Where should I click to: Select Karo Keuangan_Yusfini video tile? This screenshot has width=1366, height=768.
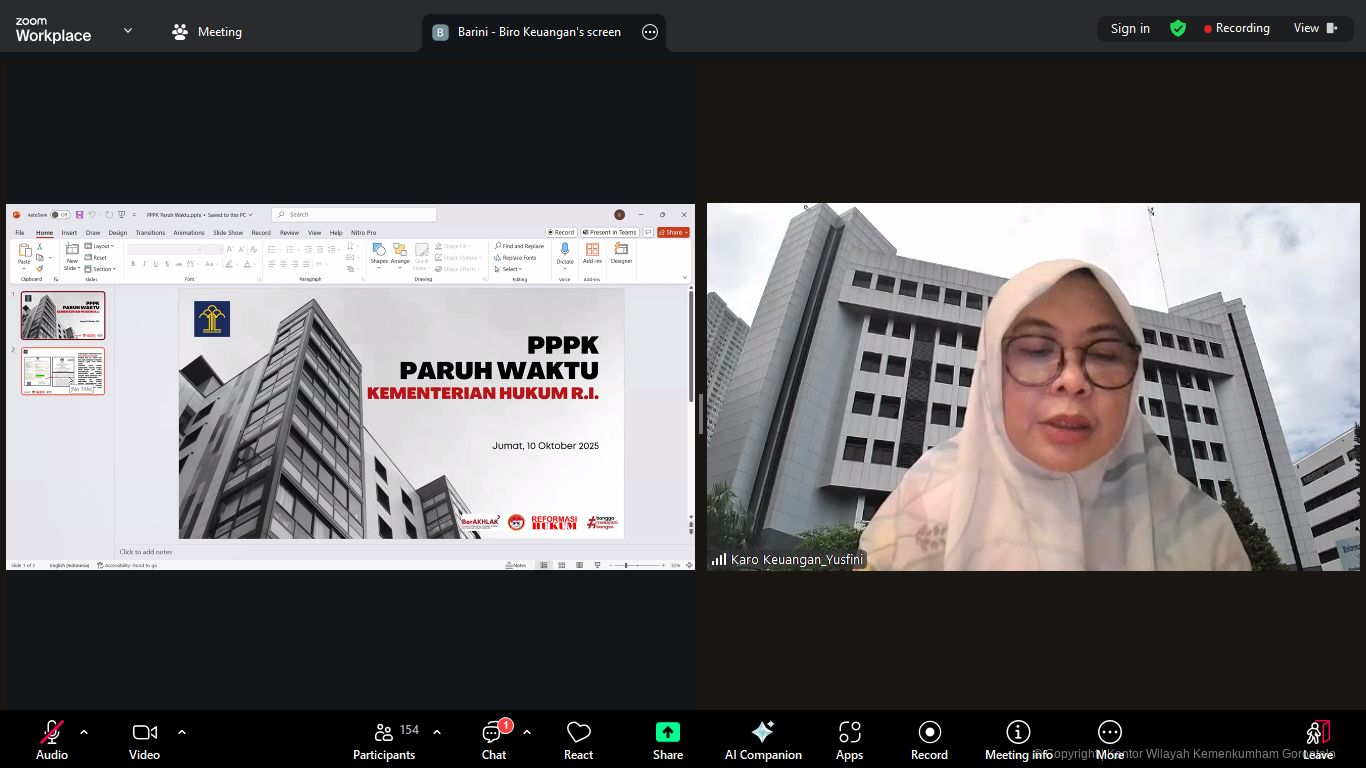[1033, 387]
